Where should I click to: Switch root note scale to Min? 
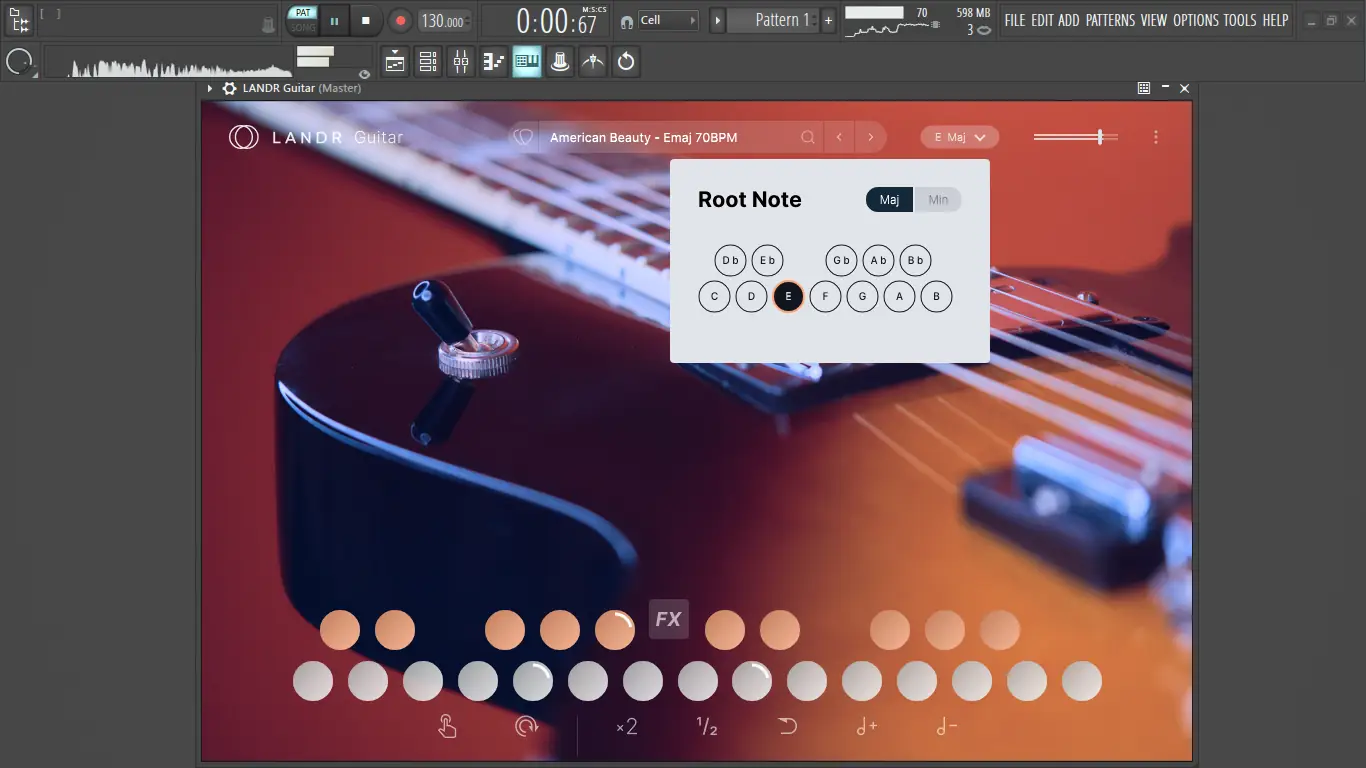pyautogui.click(x=938, y=200)
